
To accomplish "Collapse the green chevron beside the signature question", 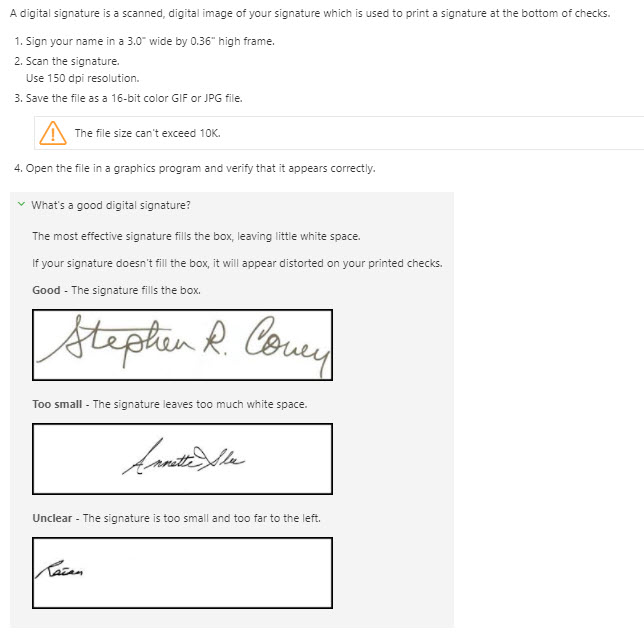I will click(x=21, y=205).
